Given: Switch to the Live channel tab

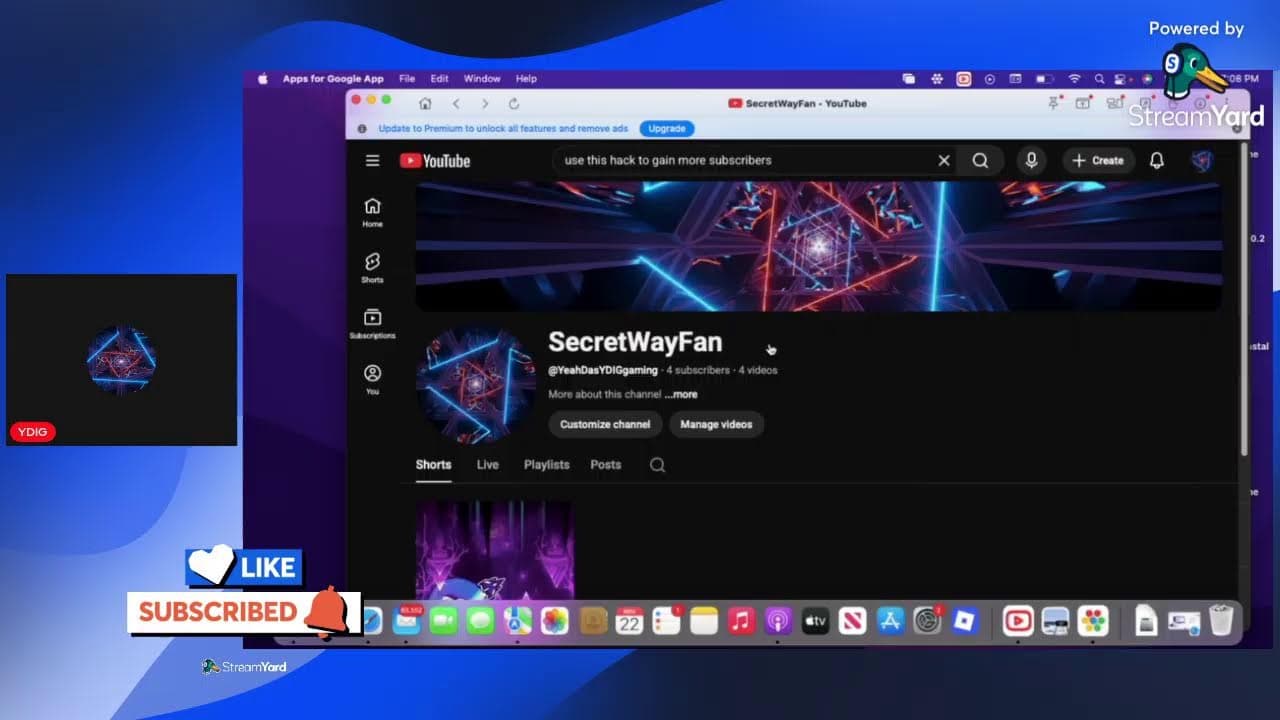Looking at the screenshot, I should (488, 464).
